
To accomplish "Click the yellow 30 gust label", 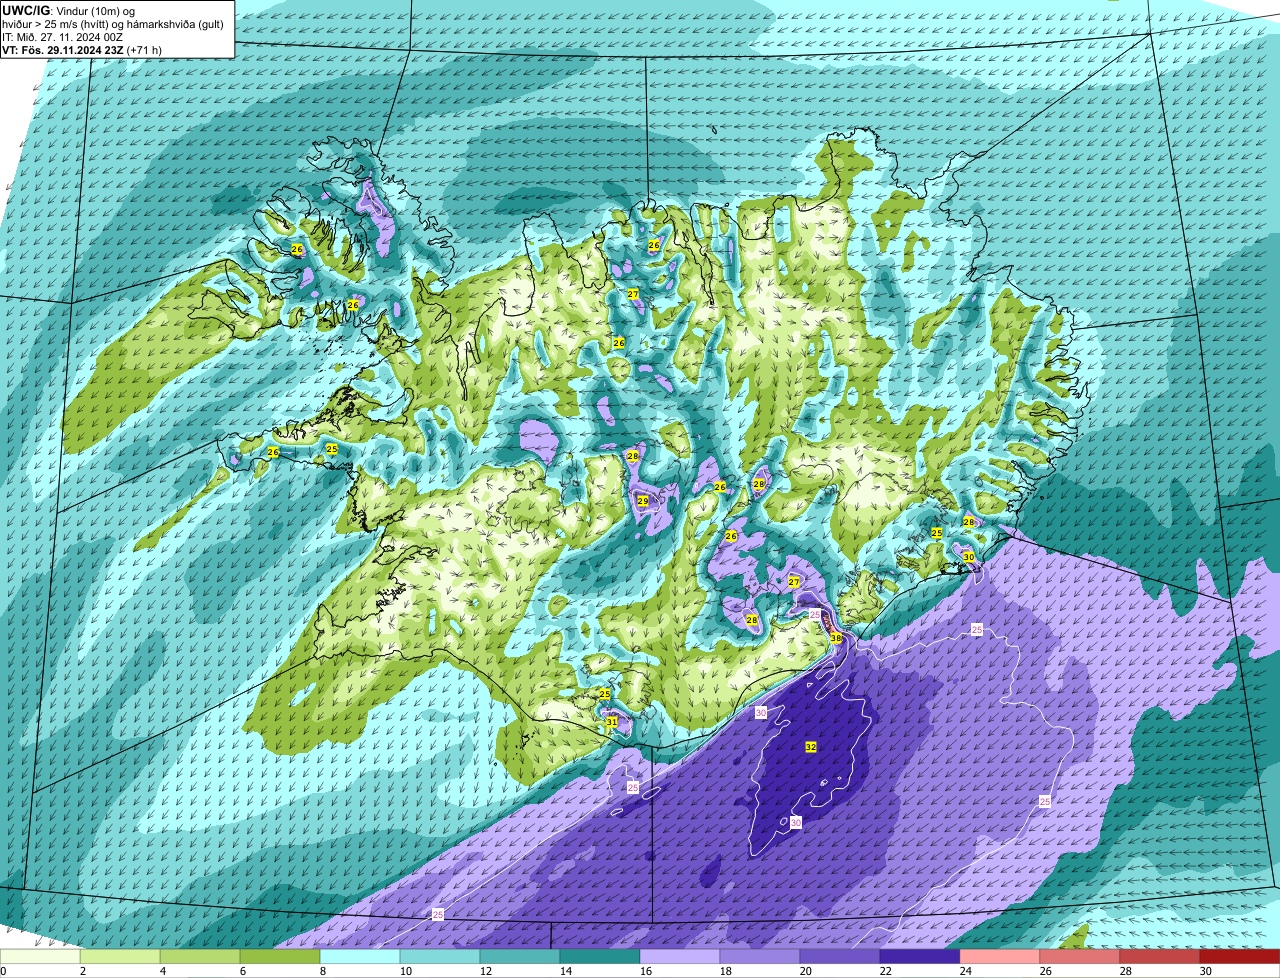I will point(968,557).
